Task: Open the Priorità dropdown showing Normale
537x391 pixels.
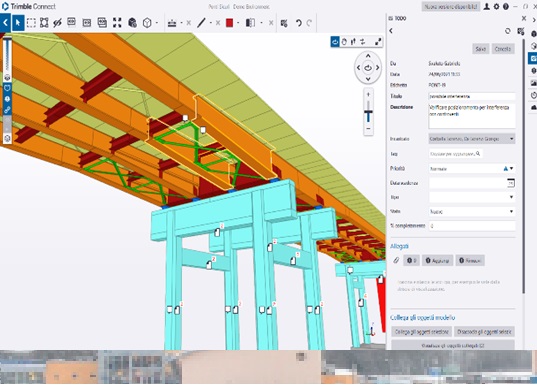Action: click(472, 168)
